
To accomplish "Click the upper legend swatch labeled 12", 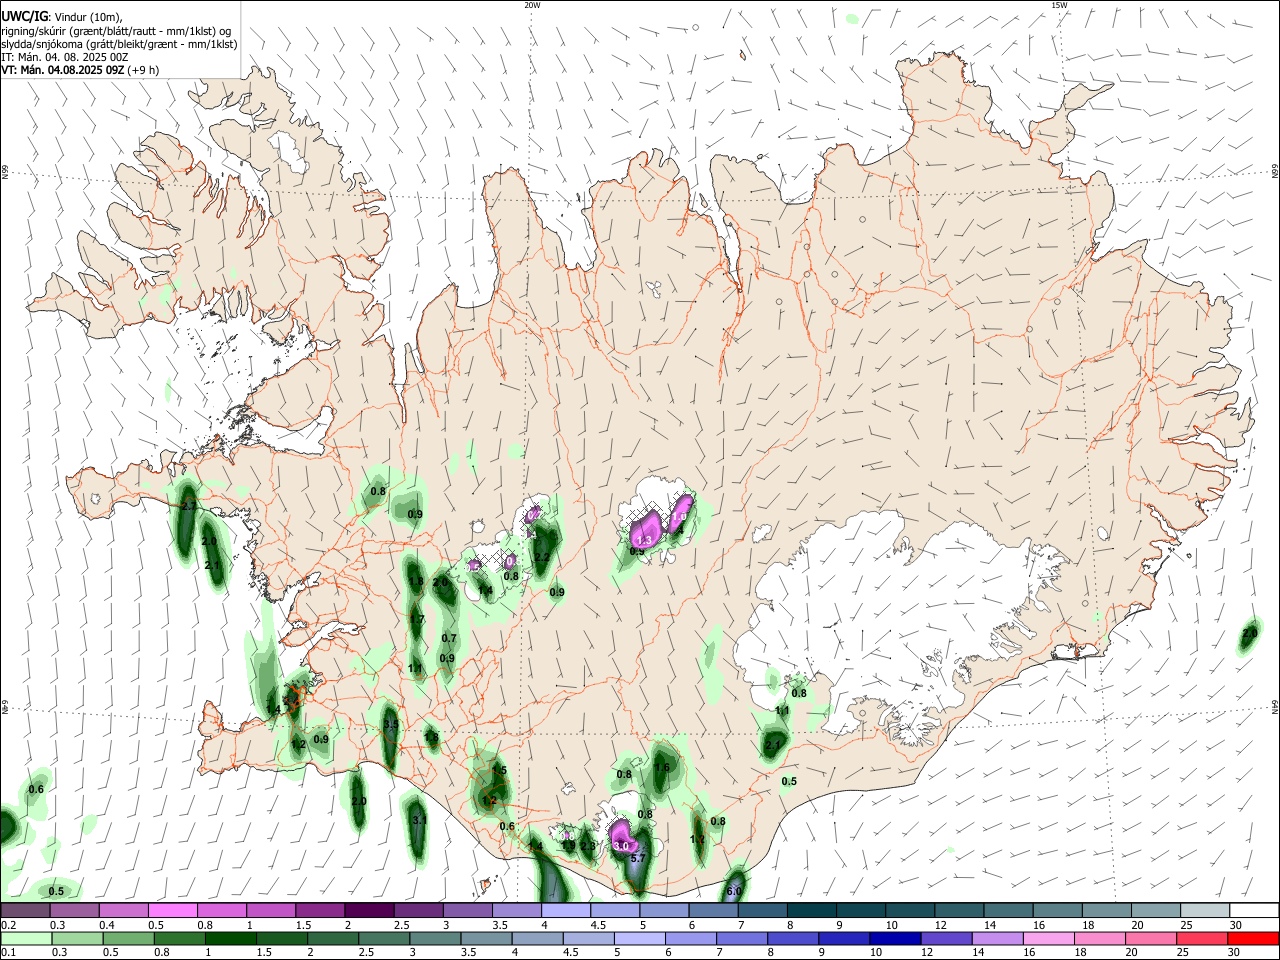I will click(957, 911).
